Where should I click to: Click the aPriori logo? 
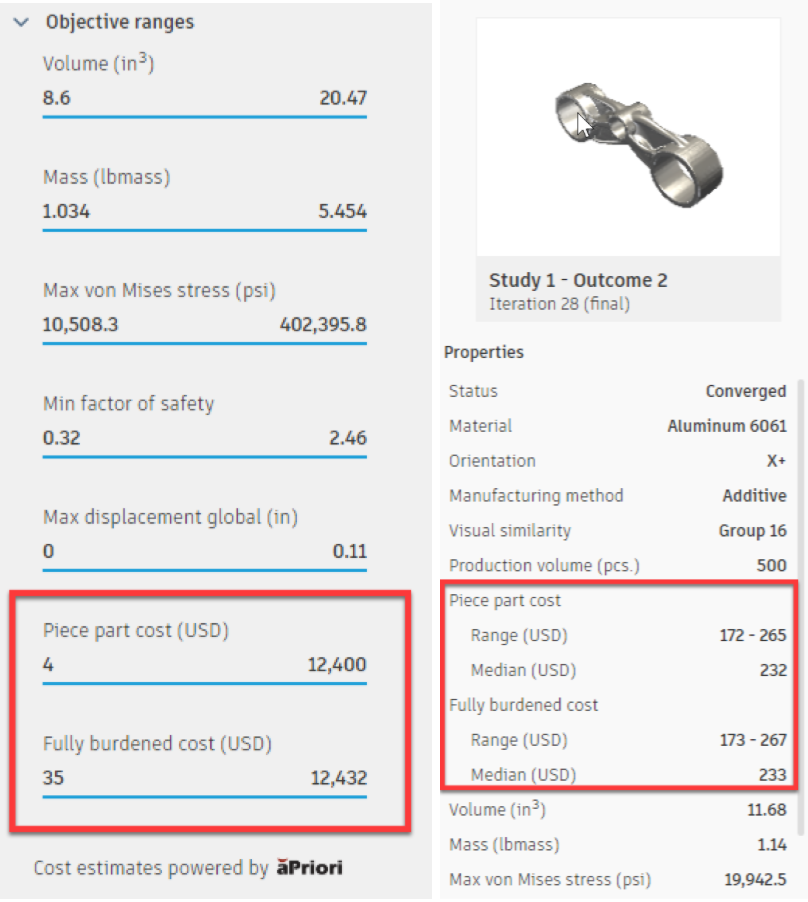[309, 867]
